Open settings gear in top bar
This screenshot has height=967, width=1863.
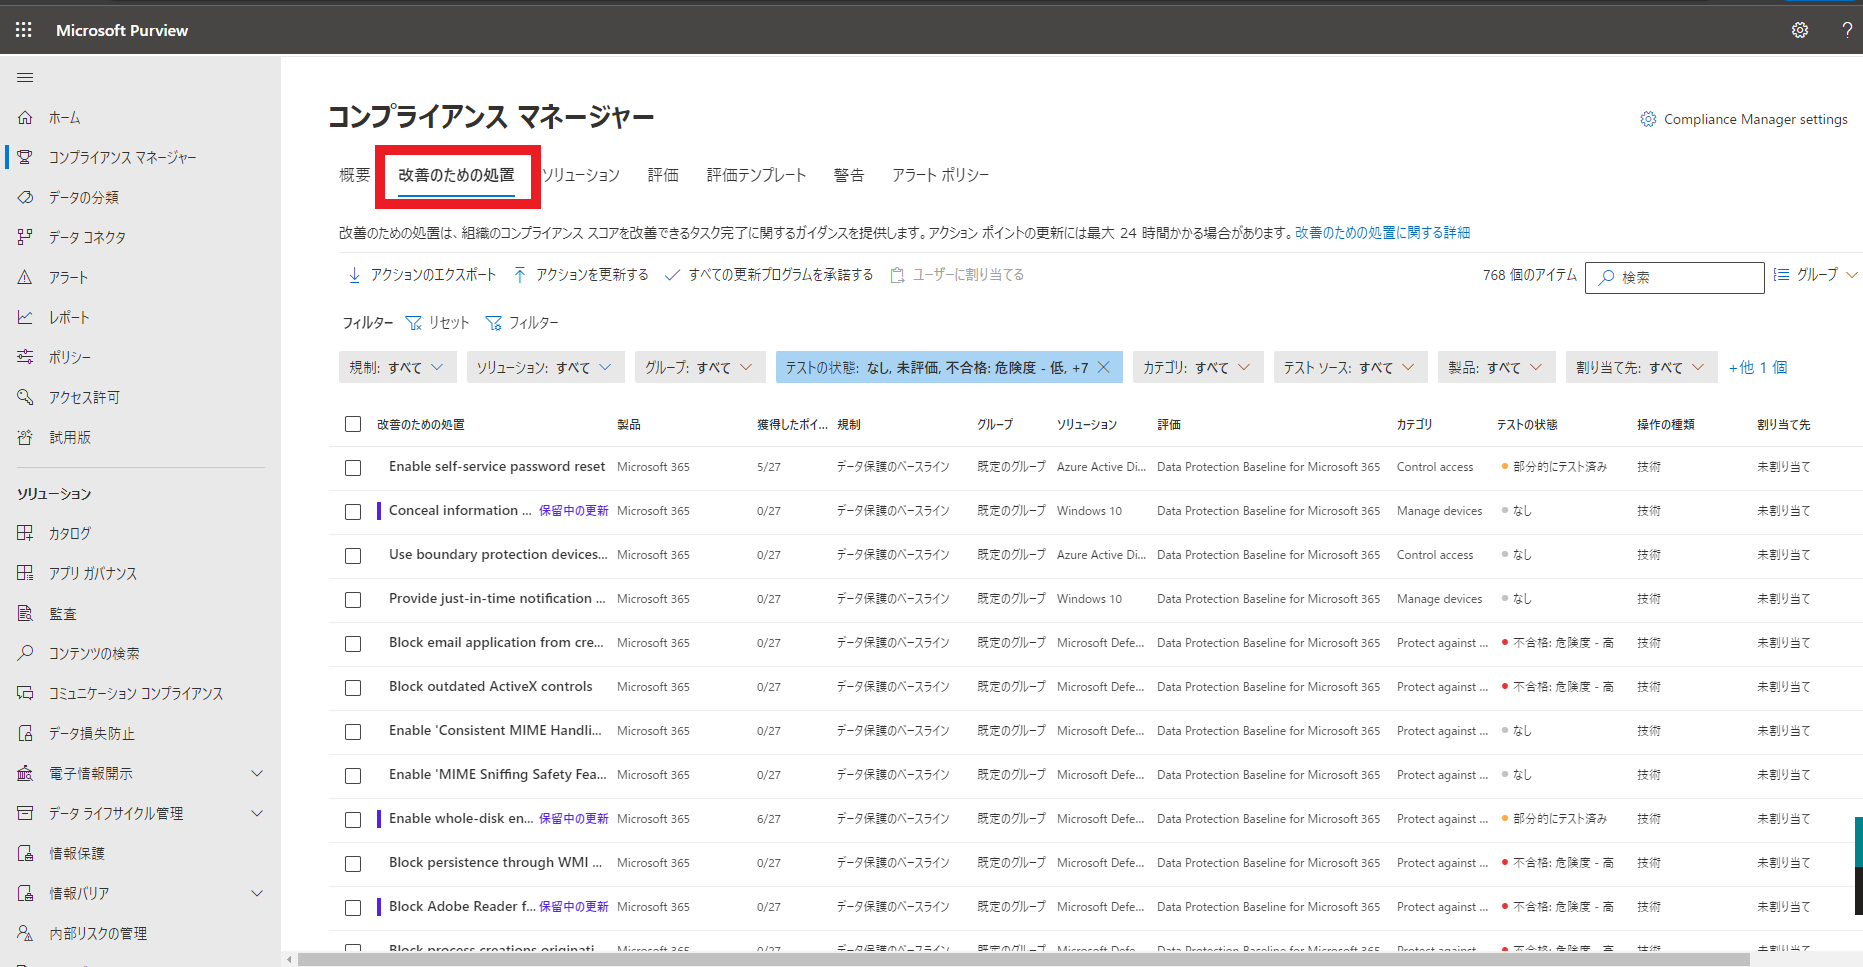[1800, 30]
